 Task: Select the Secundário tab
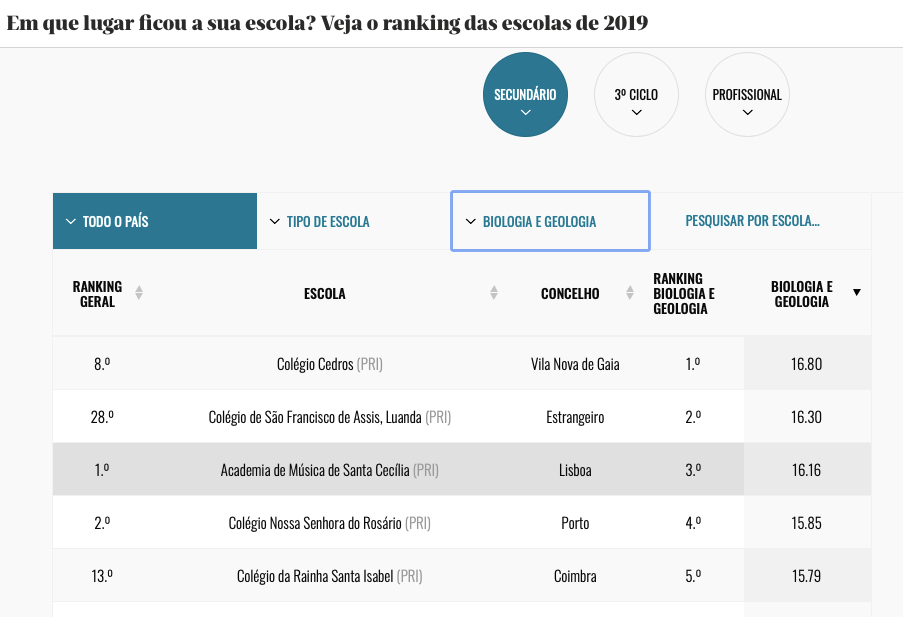[x=525, y=94]
